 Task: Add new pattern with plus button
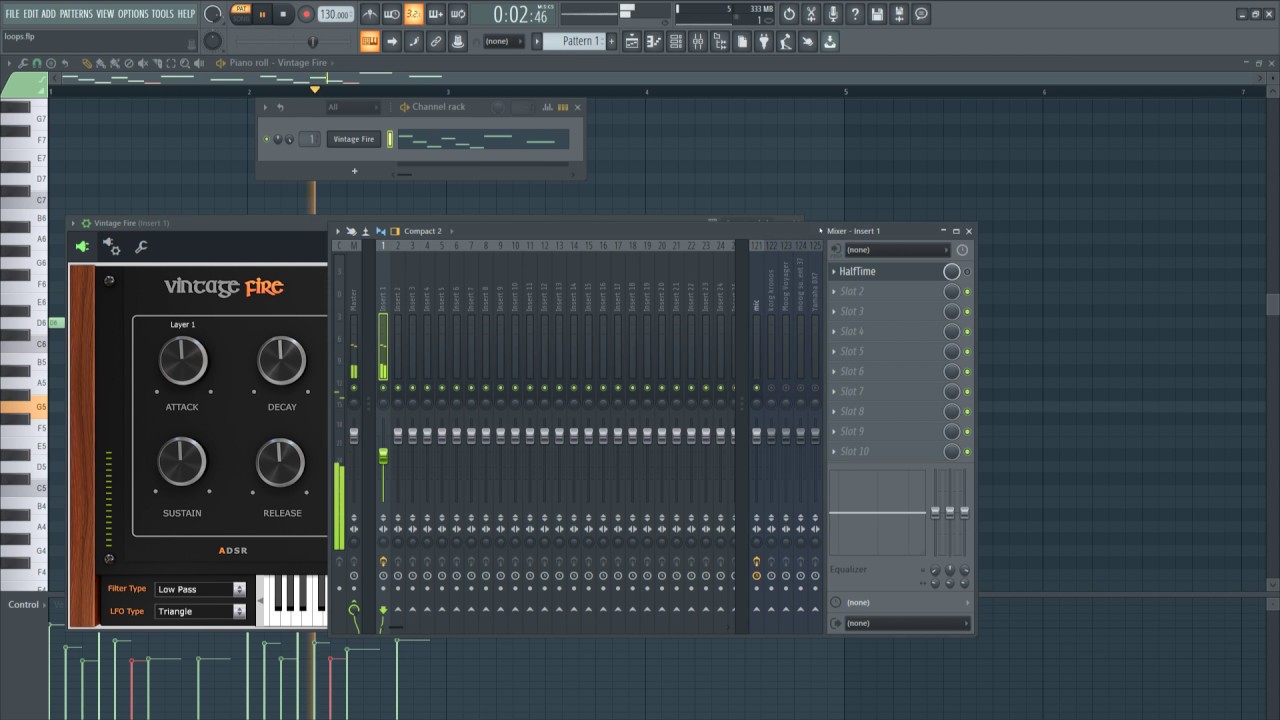point(613,41)
